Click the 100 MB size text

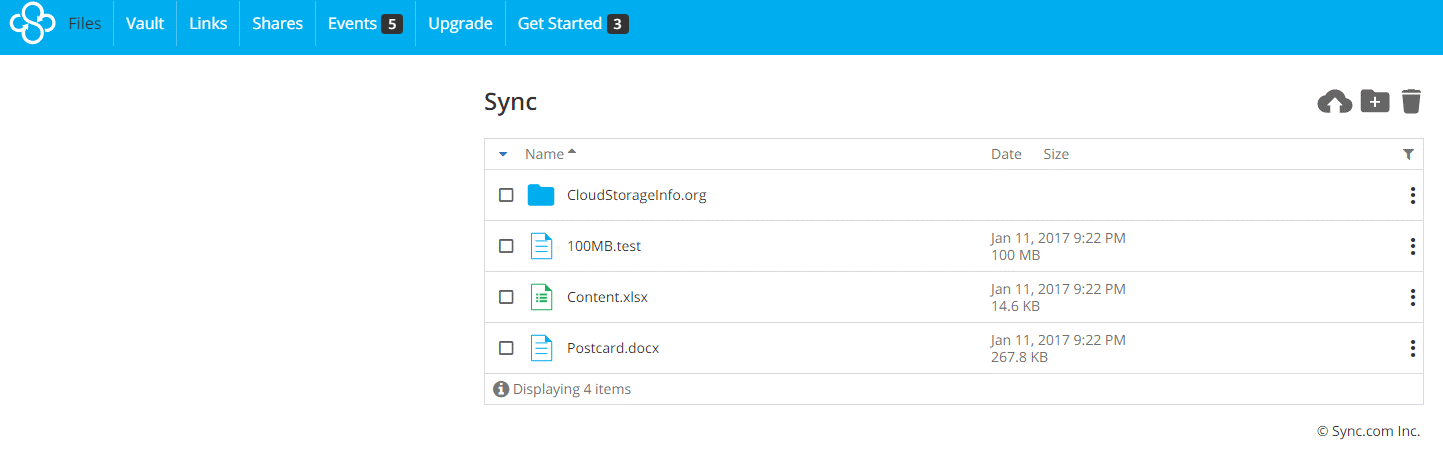click(1015, 255)
